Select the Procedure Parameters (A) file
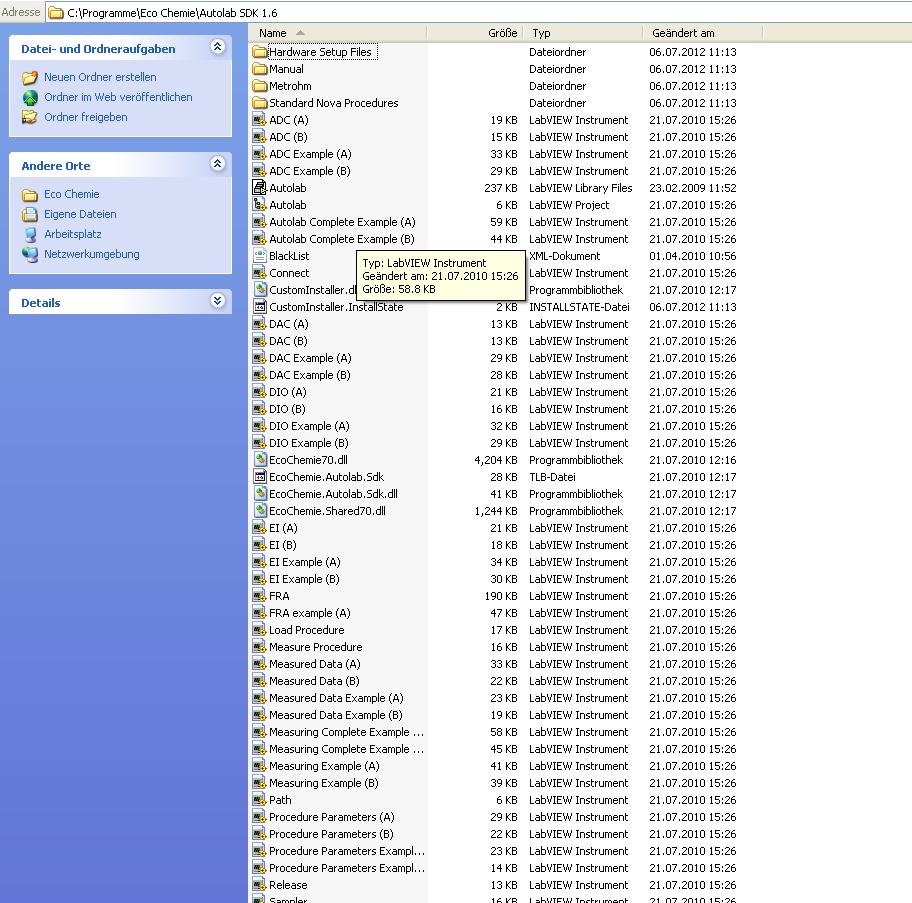The height and width of the screenshot is (903, 912). pos(332,817)
